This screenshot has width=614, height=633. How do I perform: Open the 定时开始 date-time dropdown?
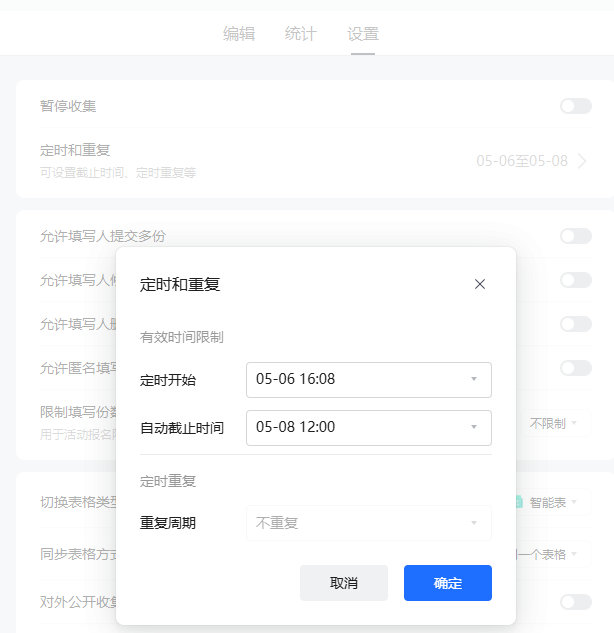pyautogui.click(x=368, y=380)
